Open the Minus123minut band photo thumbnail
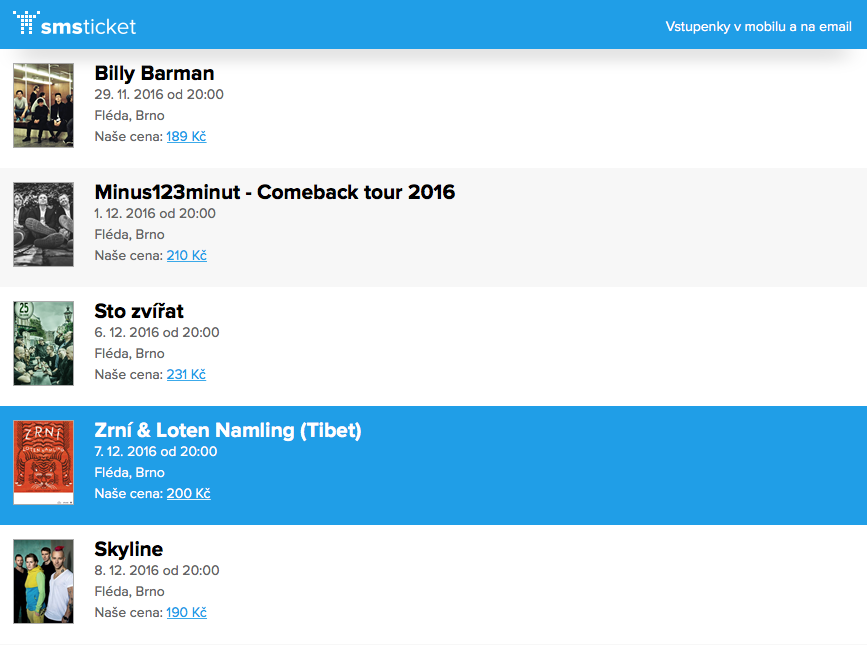This screenshot has width=867, height=645. click(43, 224)
